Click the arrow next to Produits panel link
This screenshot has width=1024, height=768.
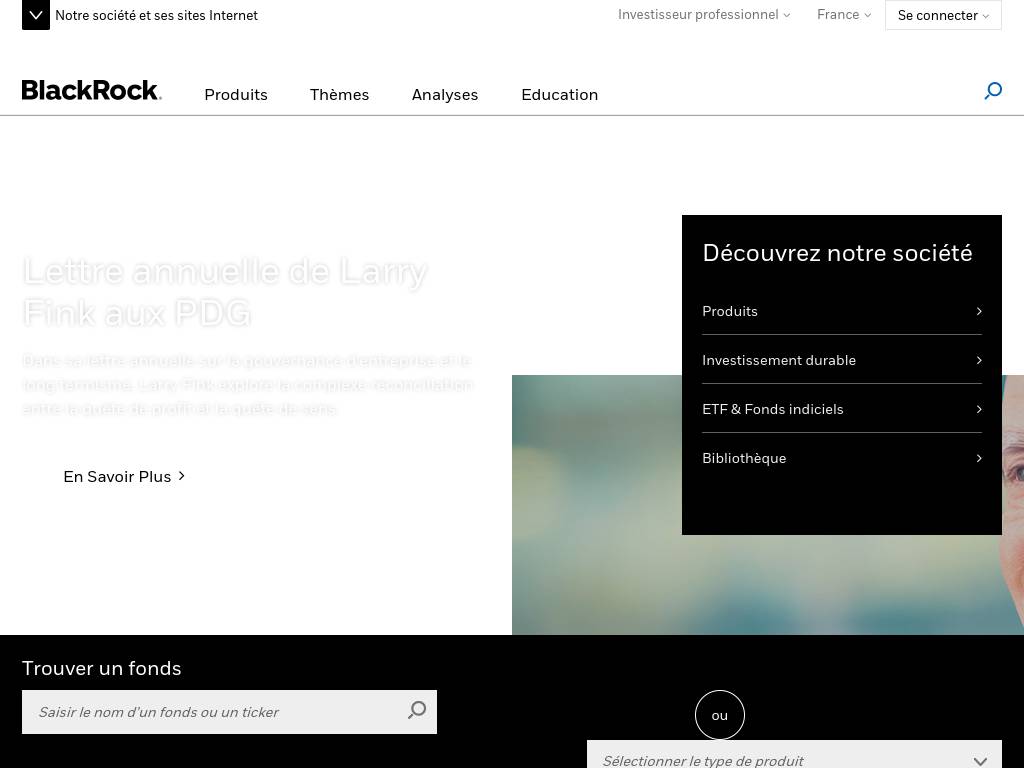point(979,311)
